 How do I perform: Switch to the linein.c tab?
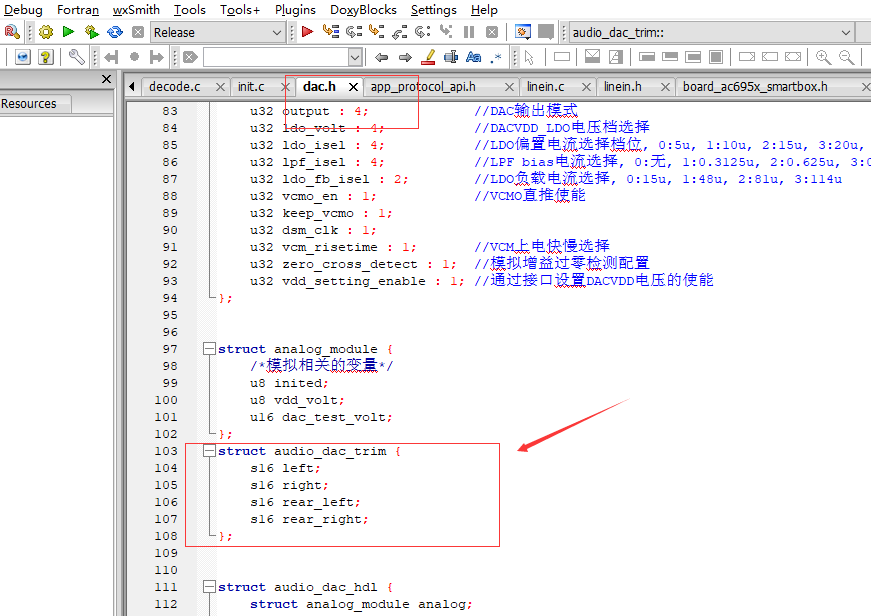pyautogui.click(x=545, y=87)
